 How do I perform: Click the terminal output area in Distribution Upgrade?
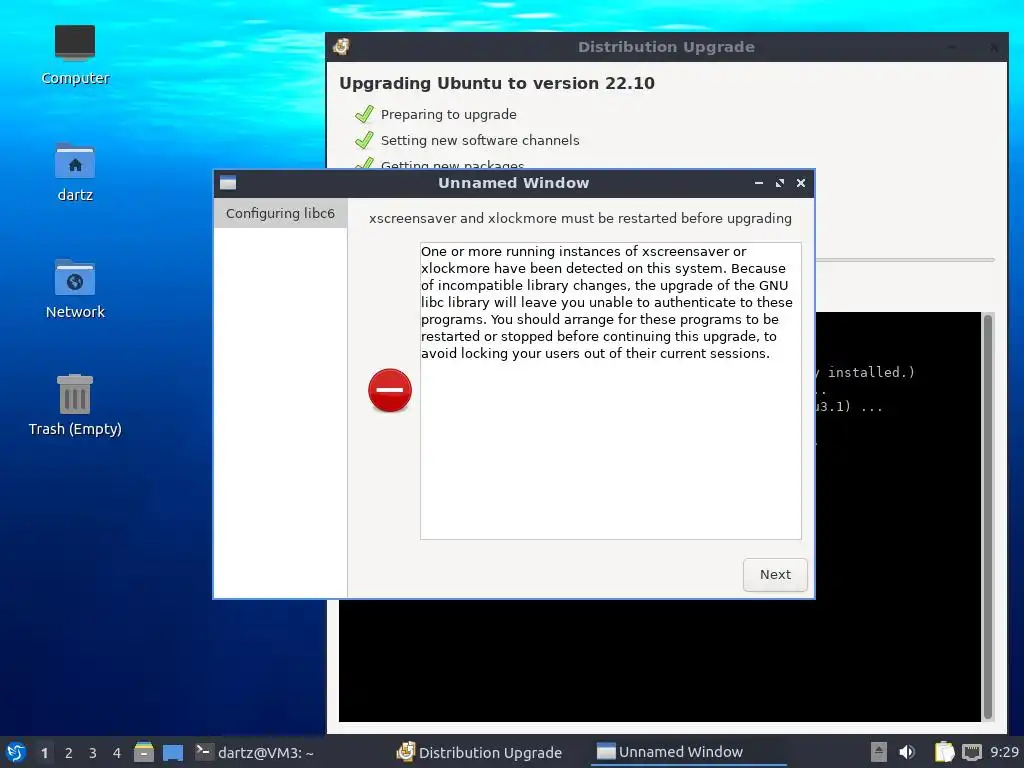[660, 660]
